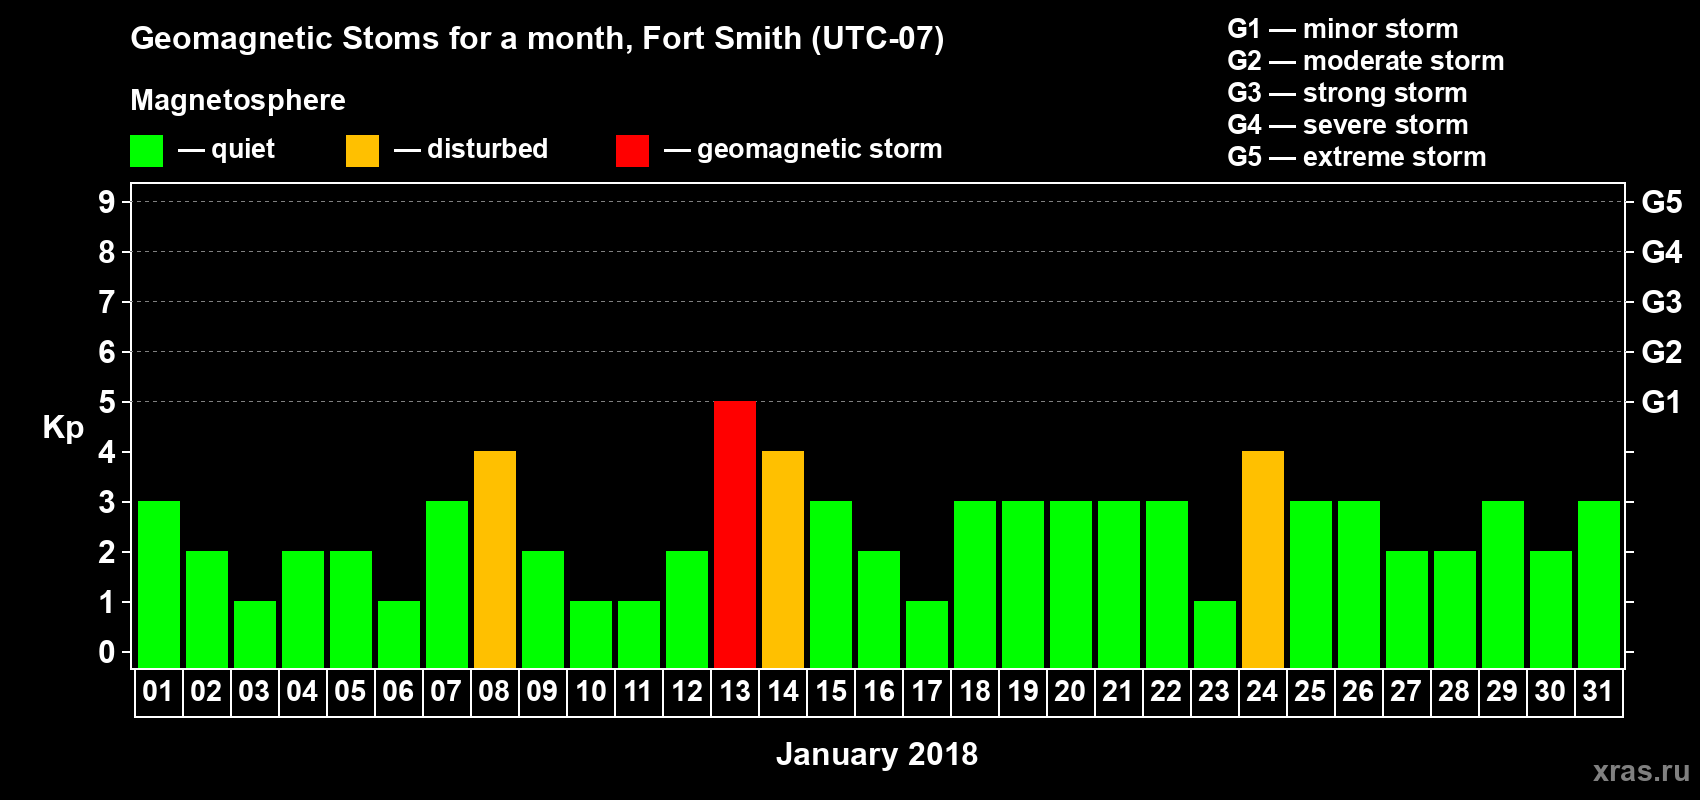This screenshot has height=800, width=1700.
Task: Click the G2 label on right axis
Action: tap(1662, 352)
